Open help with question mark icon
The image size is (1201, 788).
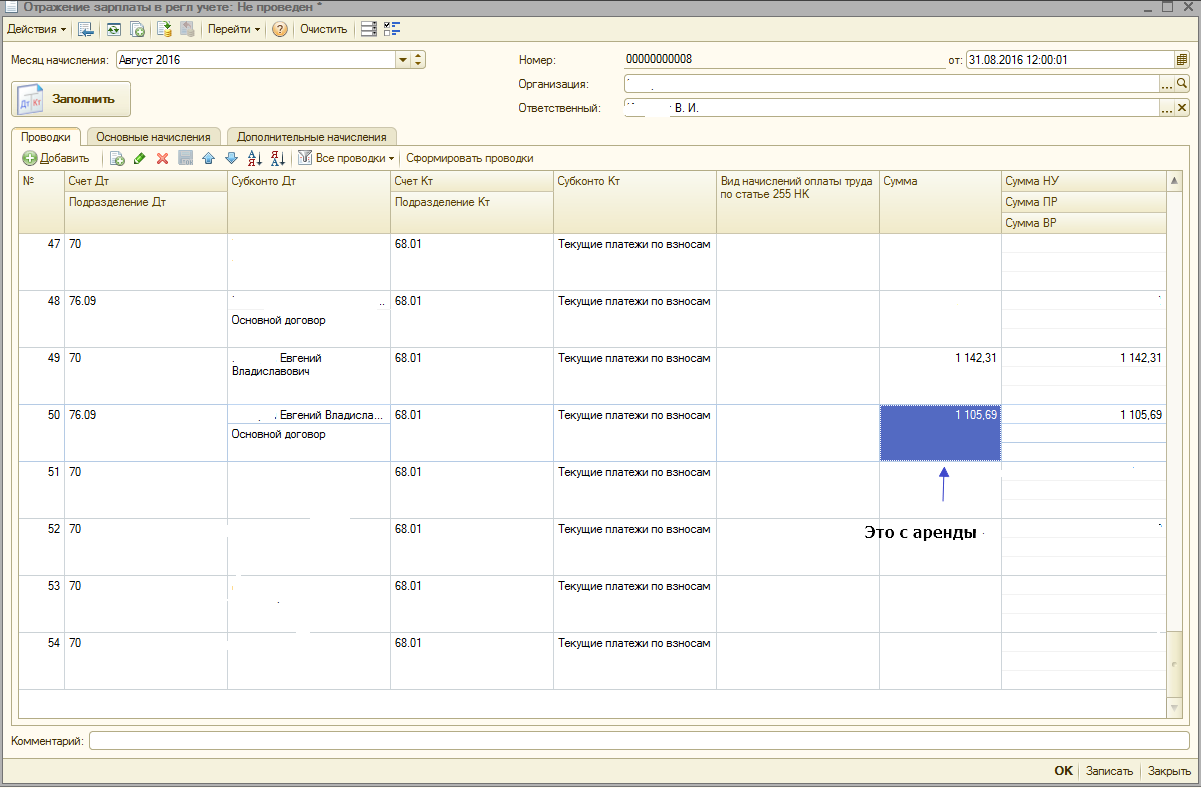280,29
